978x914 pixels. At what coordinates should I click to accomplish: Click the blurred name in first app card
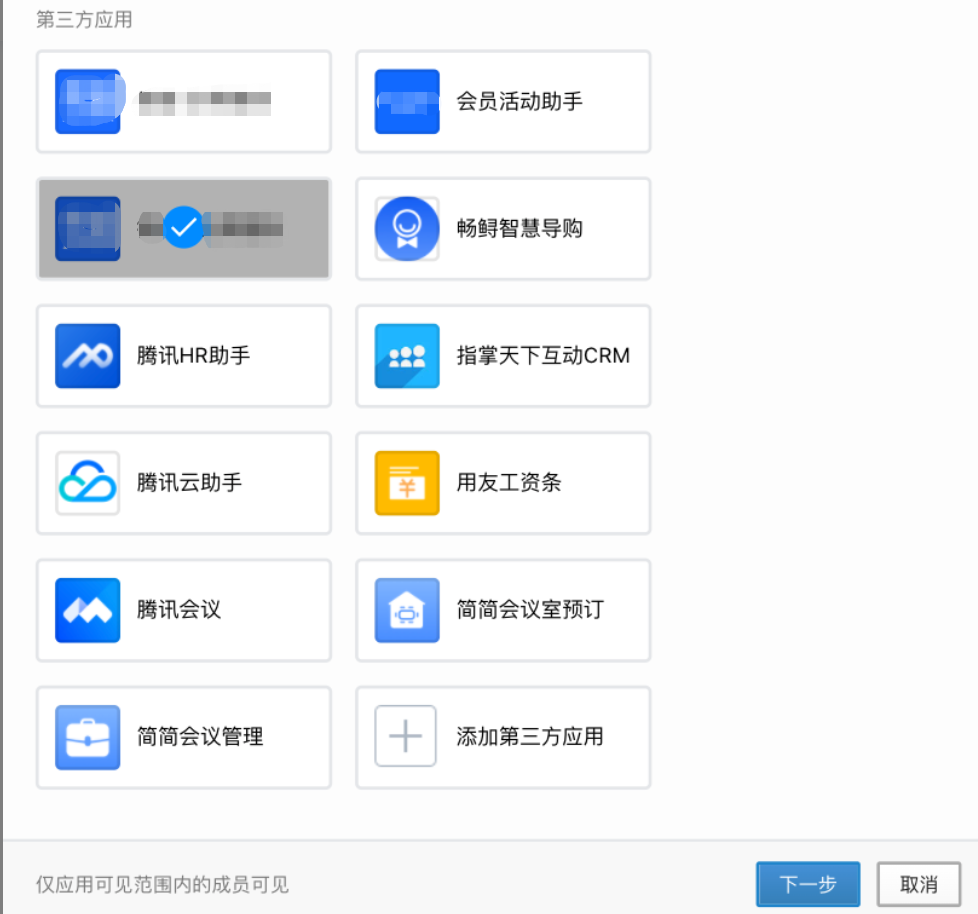(205, 102)
